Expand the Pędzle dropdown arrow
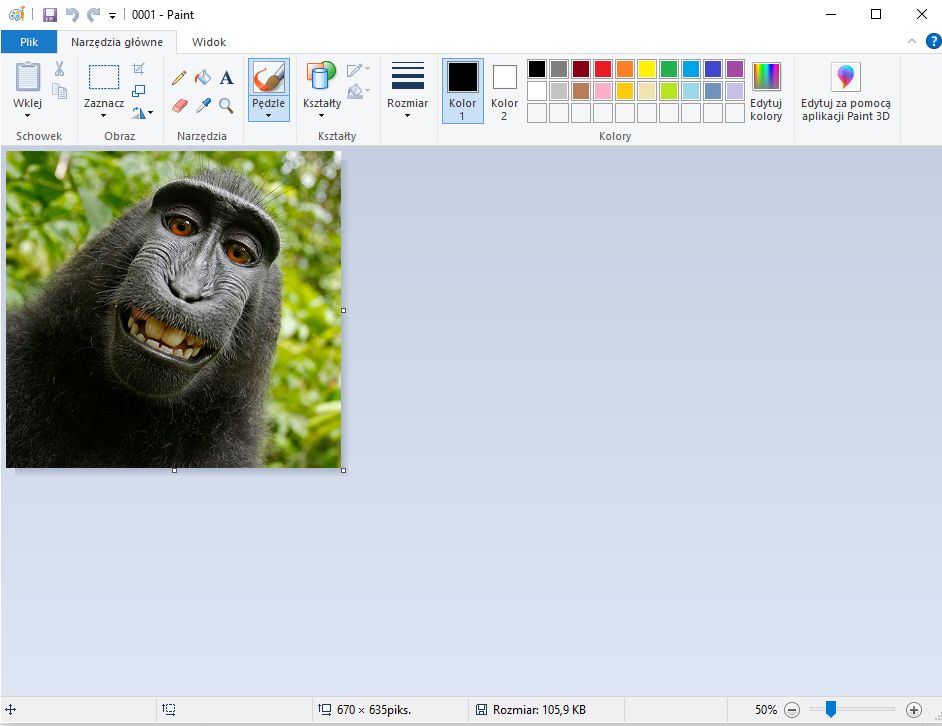Image resolution: width=942 pixels, height=726 pixels. tap(268, 115)
